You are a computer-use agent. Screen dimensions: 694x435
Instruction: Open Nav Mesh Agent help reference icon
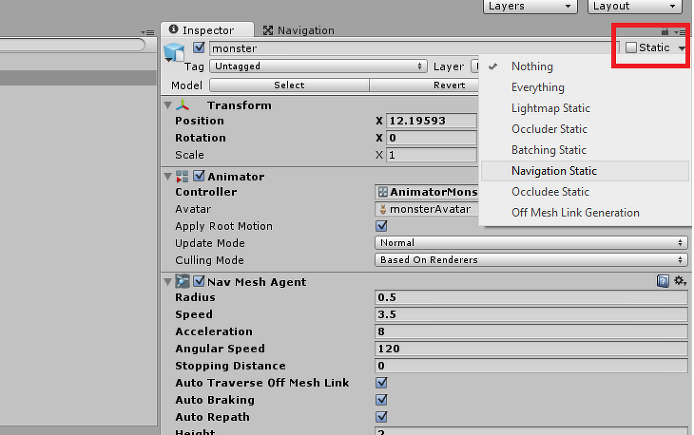tap(663, 281)
